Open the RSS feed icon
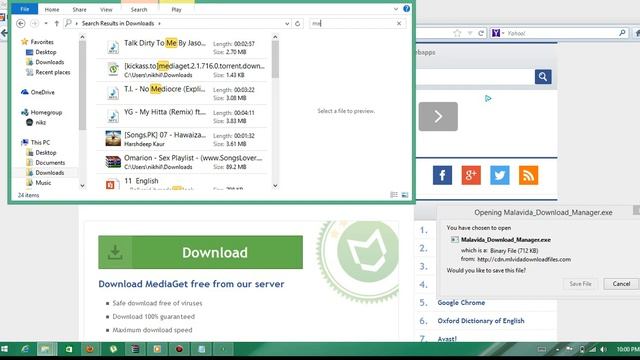The height and width of the screenshot is (360, 640). pos(528,176)
